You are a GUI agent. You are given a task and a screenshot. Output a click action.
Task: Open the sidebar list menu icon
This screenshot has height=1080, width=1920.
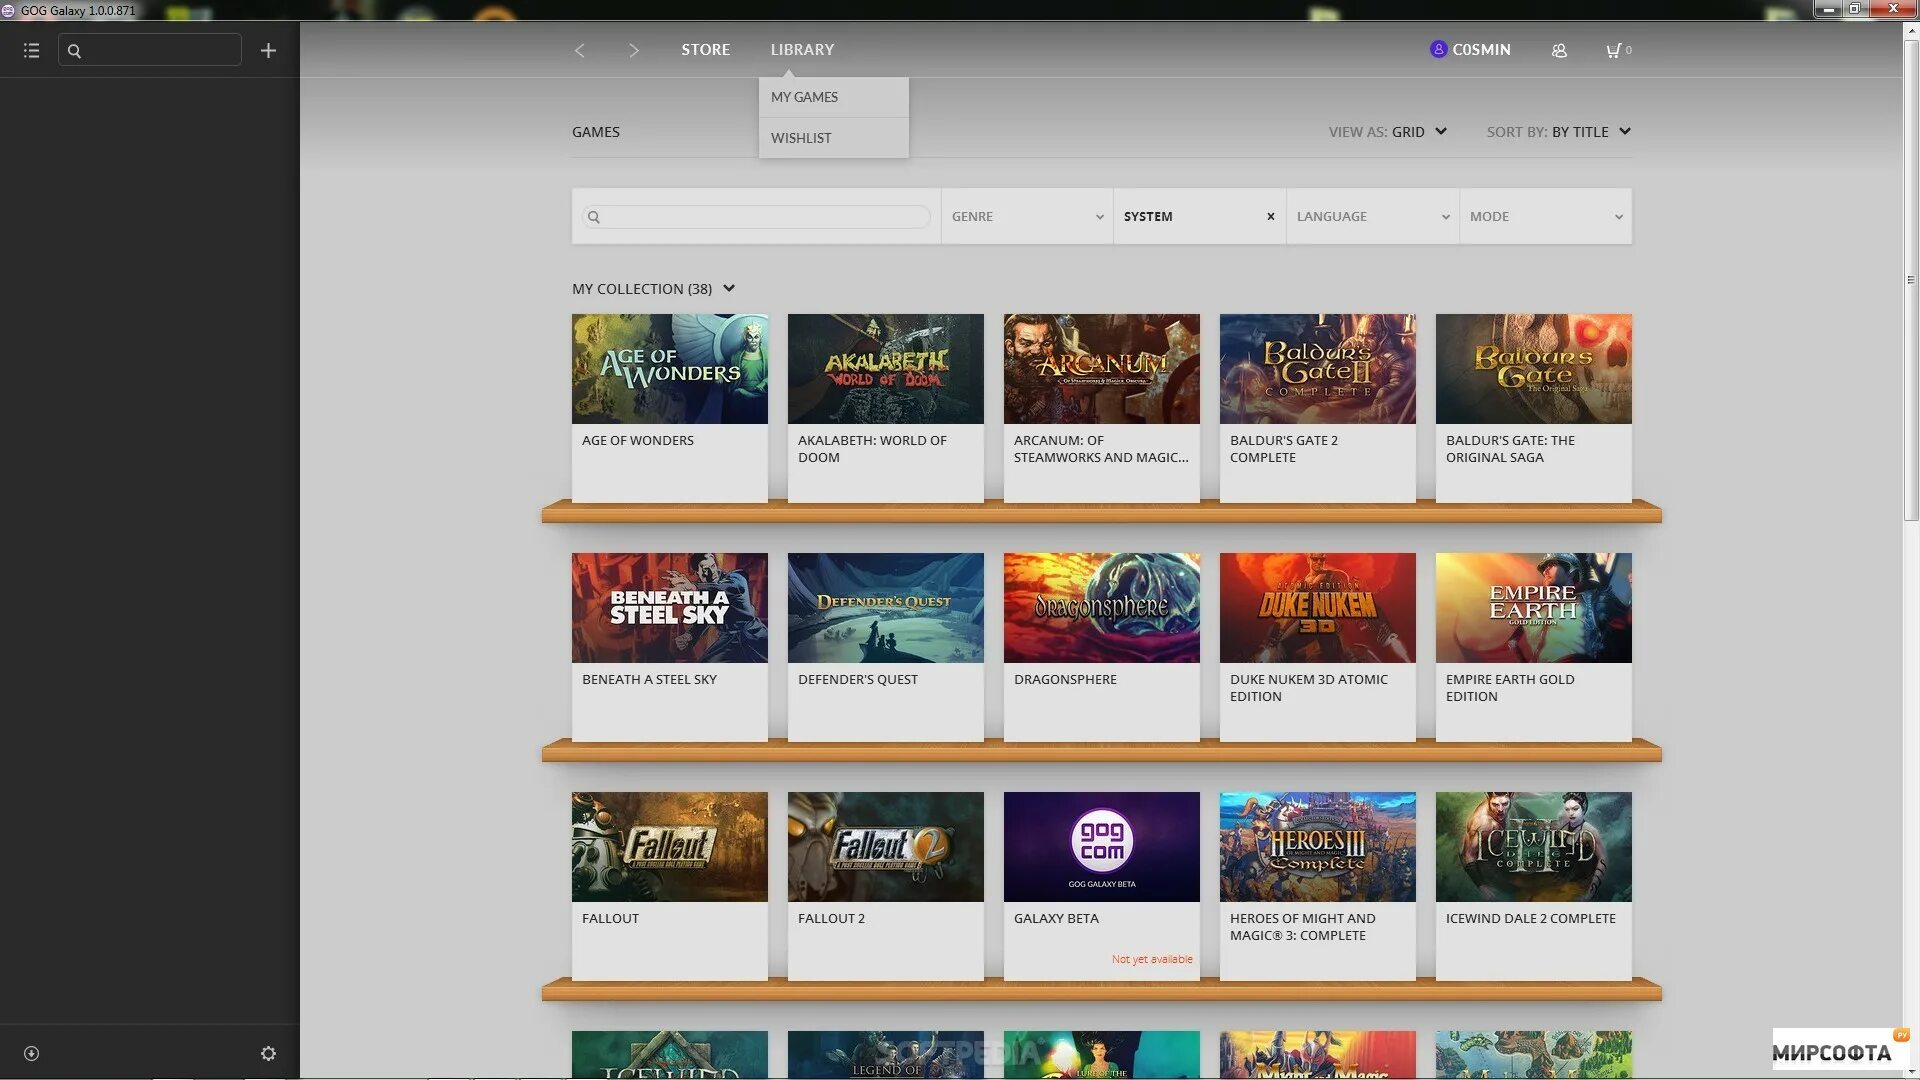(x=31, y=50)
